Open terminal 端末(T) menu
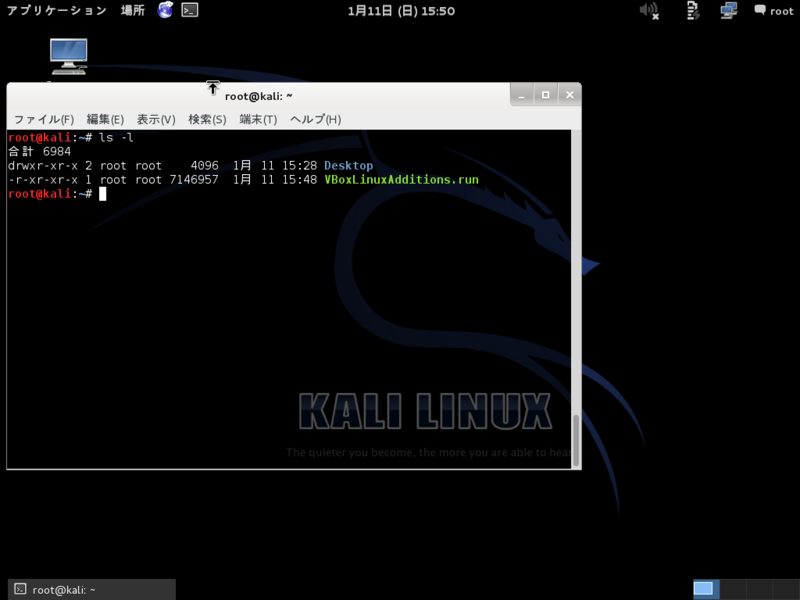 [258, 119]
